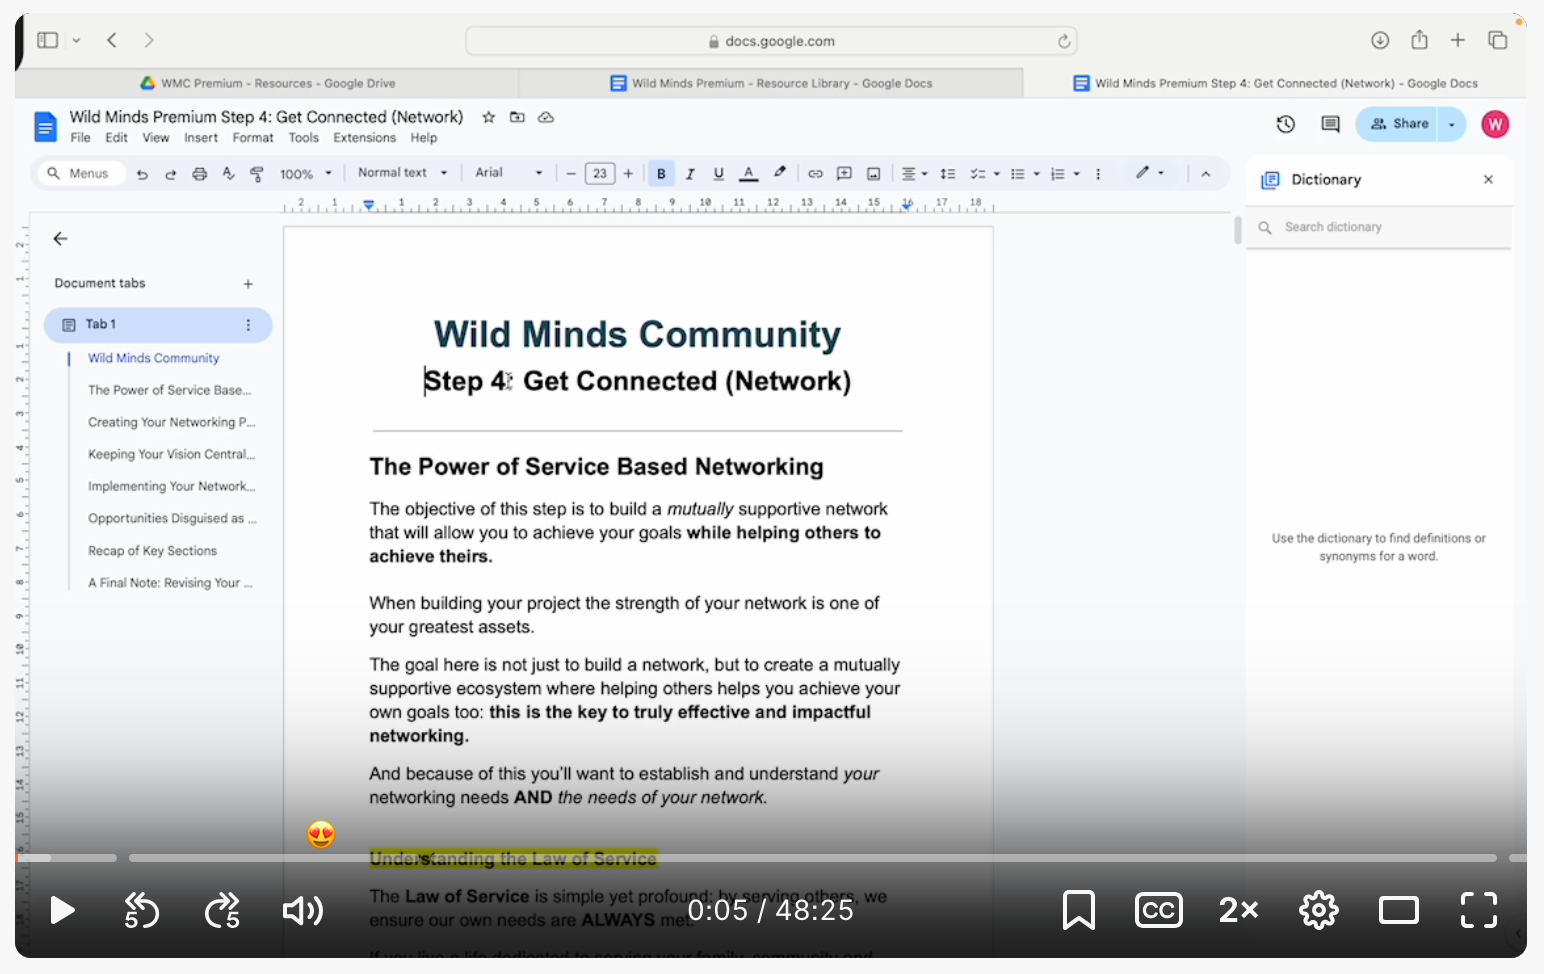This screenshot has height=974, width=1544.
Task: Show Safari tab overview
Action: [x=1497, y=40]
